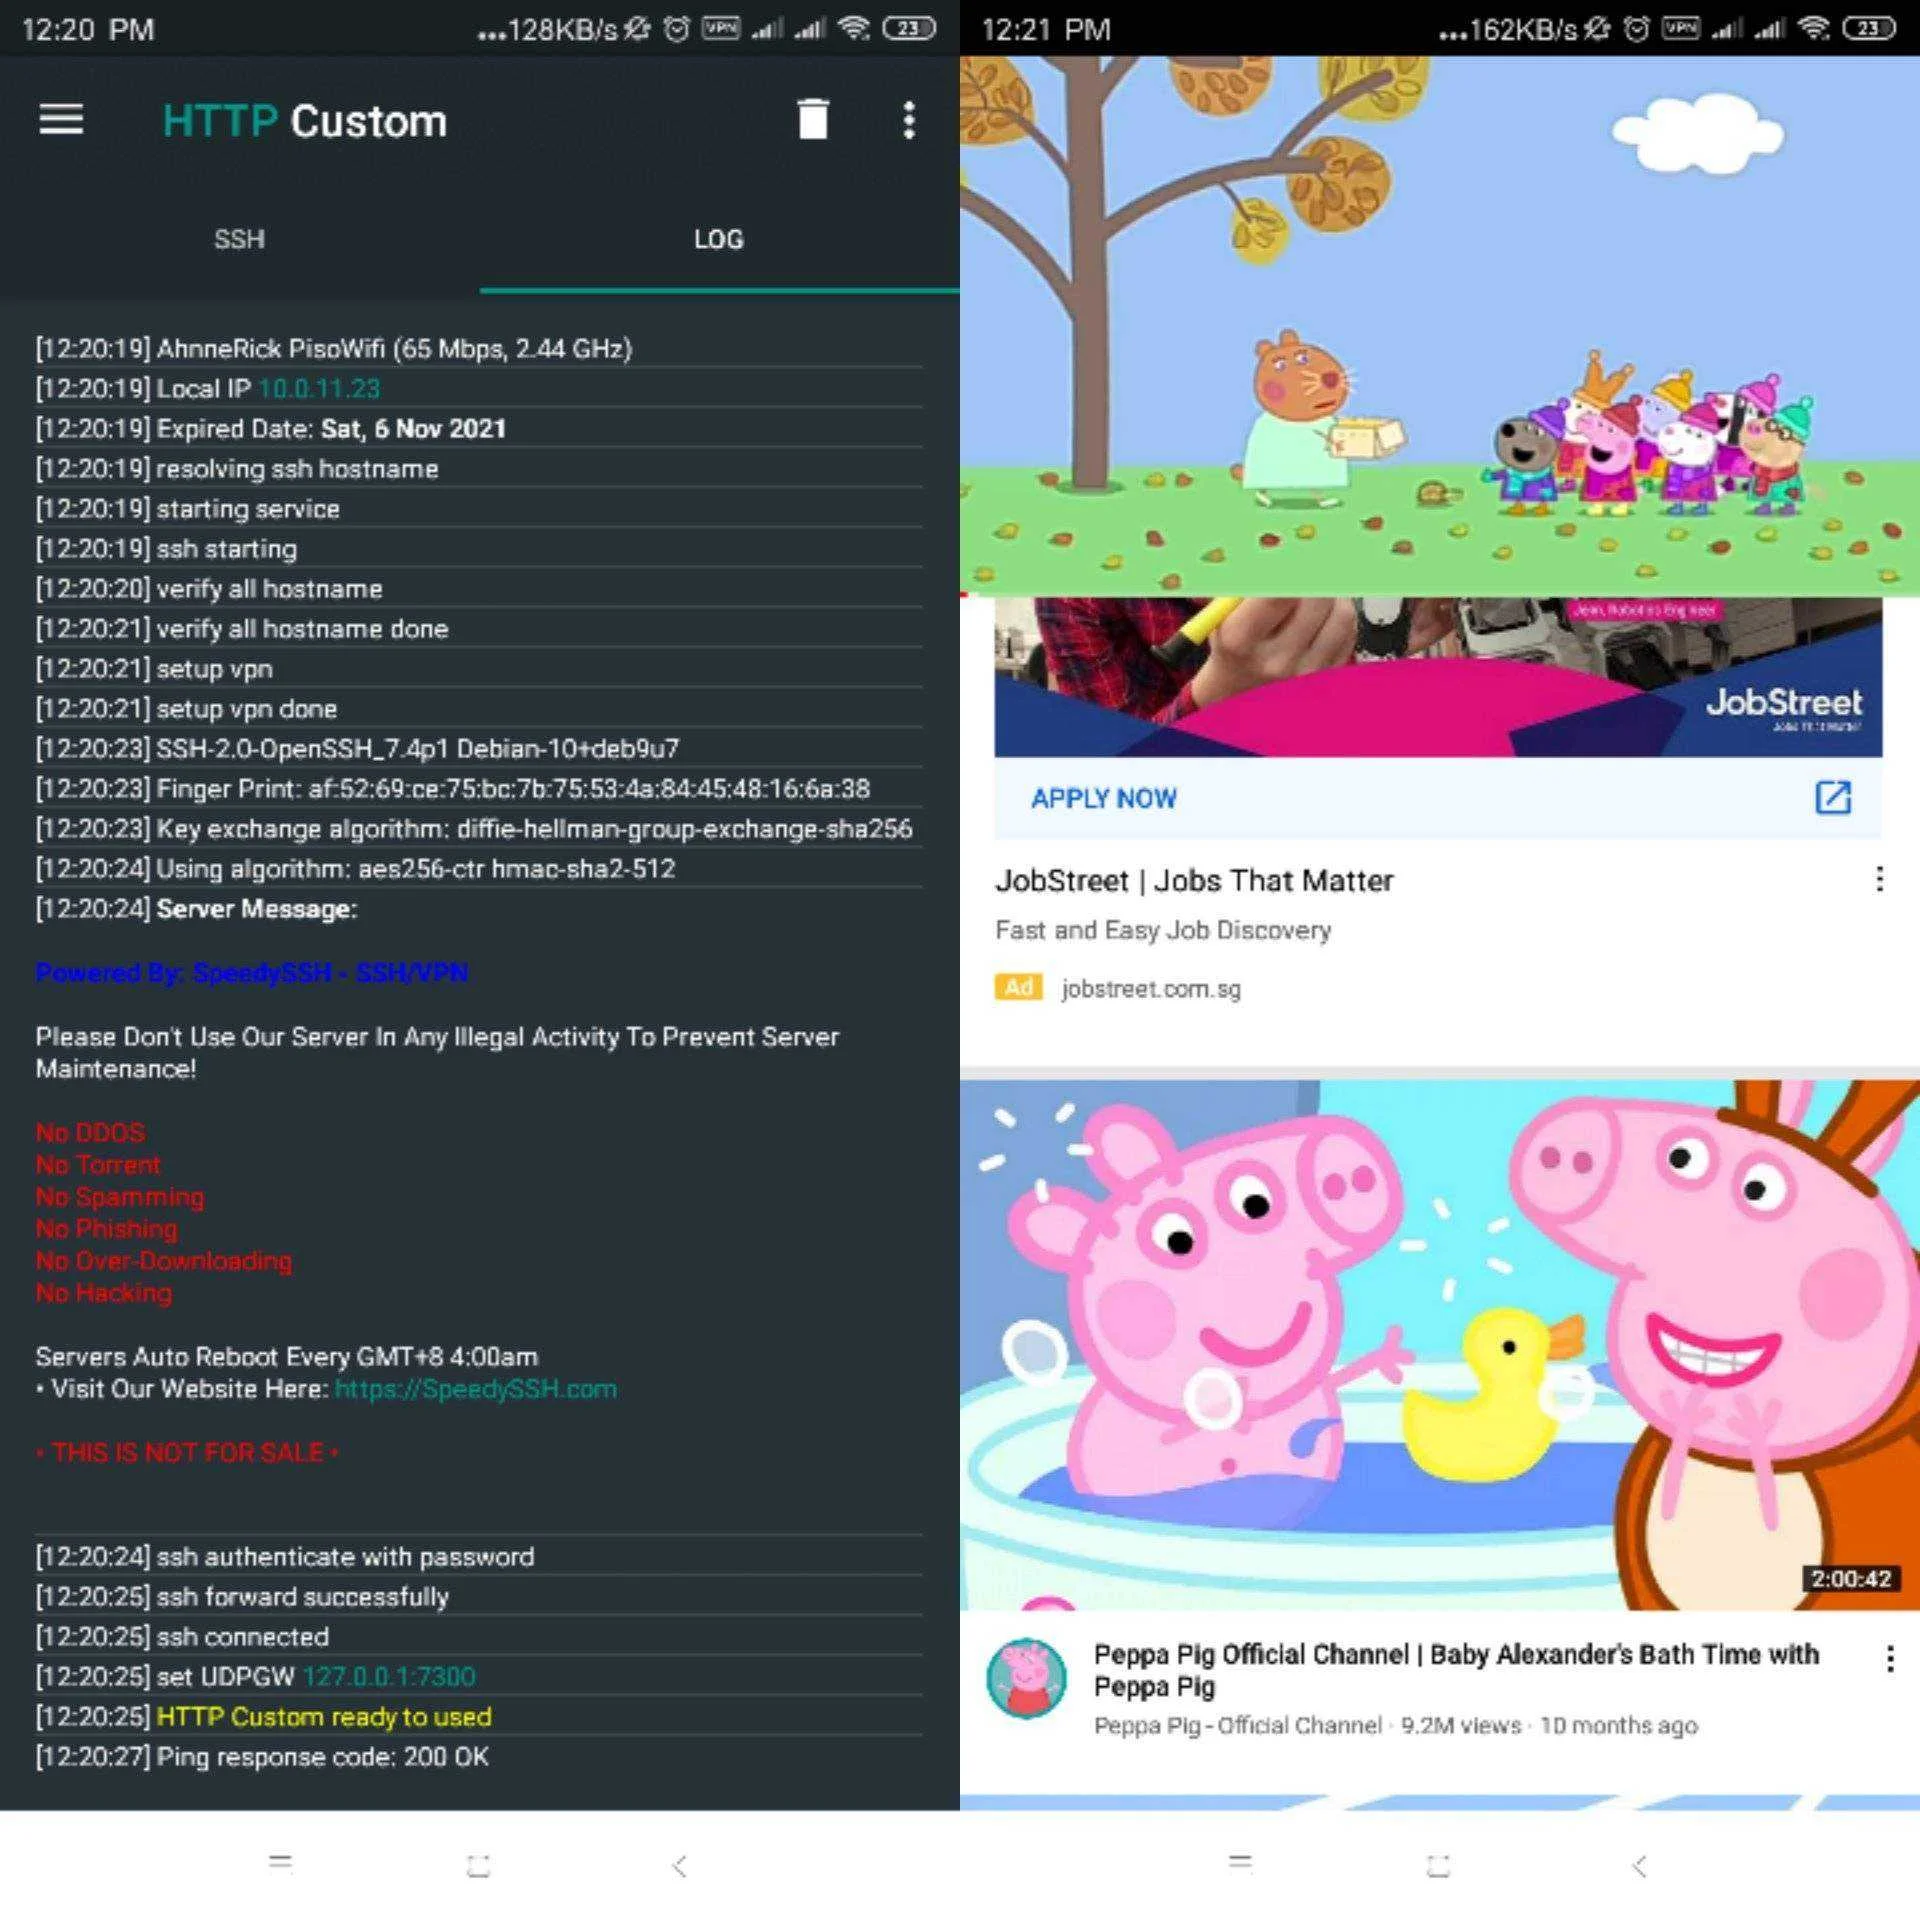Open the Peppa Pig channel avatar
This screenshot has height=1920, width=1920.
coord(1027,1678)
